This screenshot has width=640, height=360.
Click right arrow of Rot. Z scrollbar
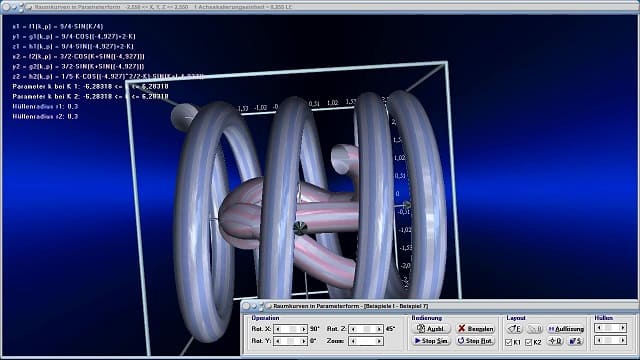pyautogui.click(x=379, y=329)
